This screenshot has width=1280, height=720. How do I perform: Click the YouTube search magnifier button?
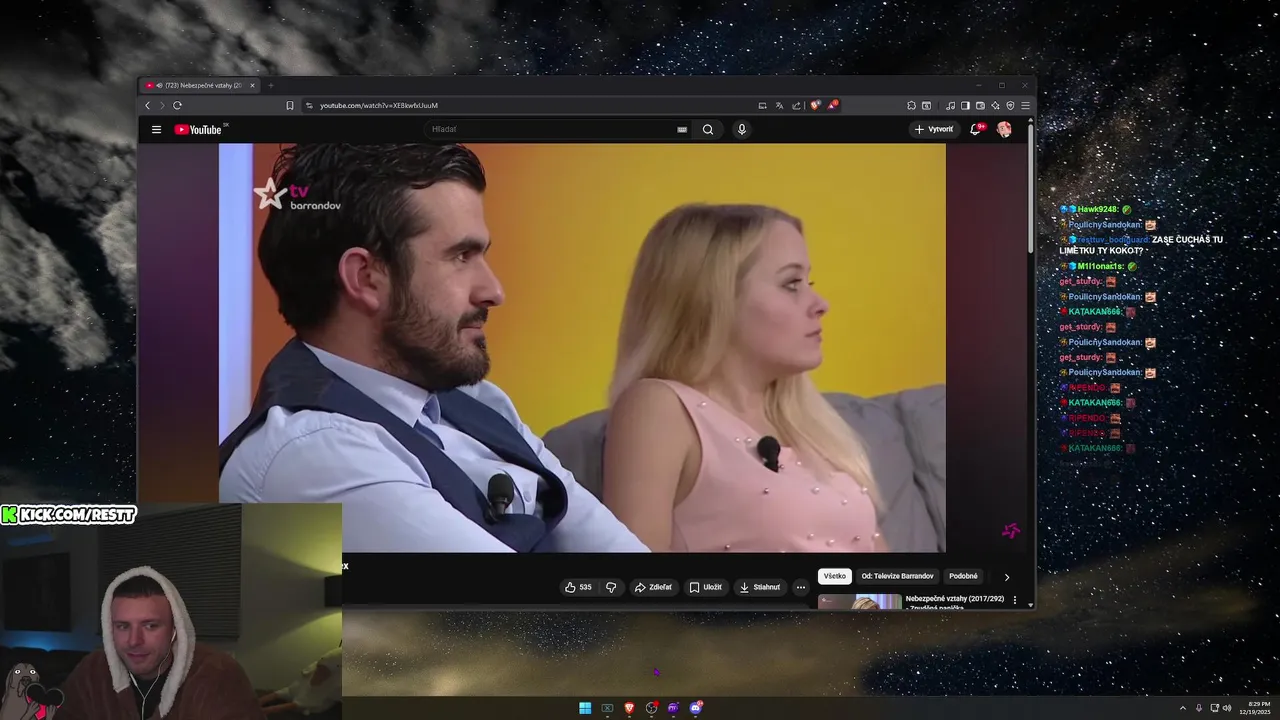click(x=708, y=129)
